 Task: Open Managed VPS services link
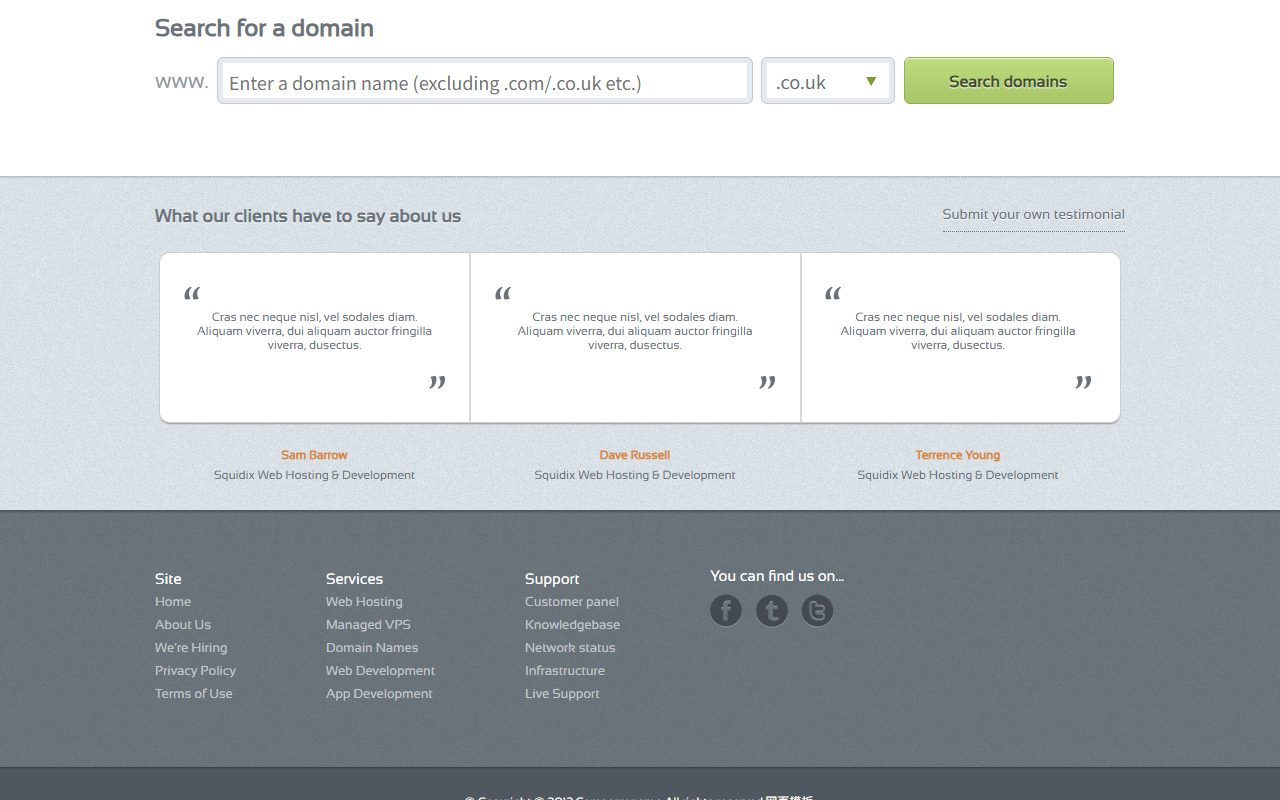pyautogui.click(x=368, y=625)
